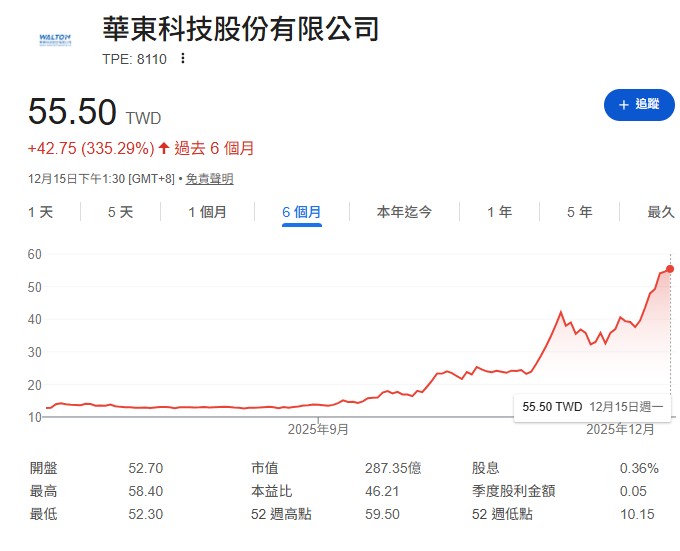Click the 追蹤 follow button

coord(639,104)
